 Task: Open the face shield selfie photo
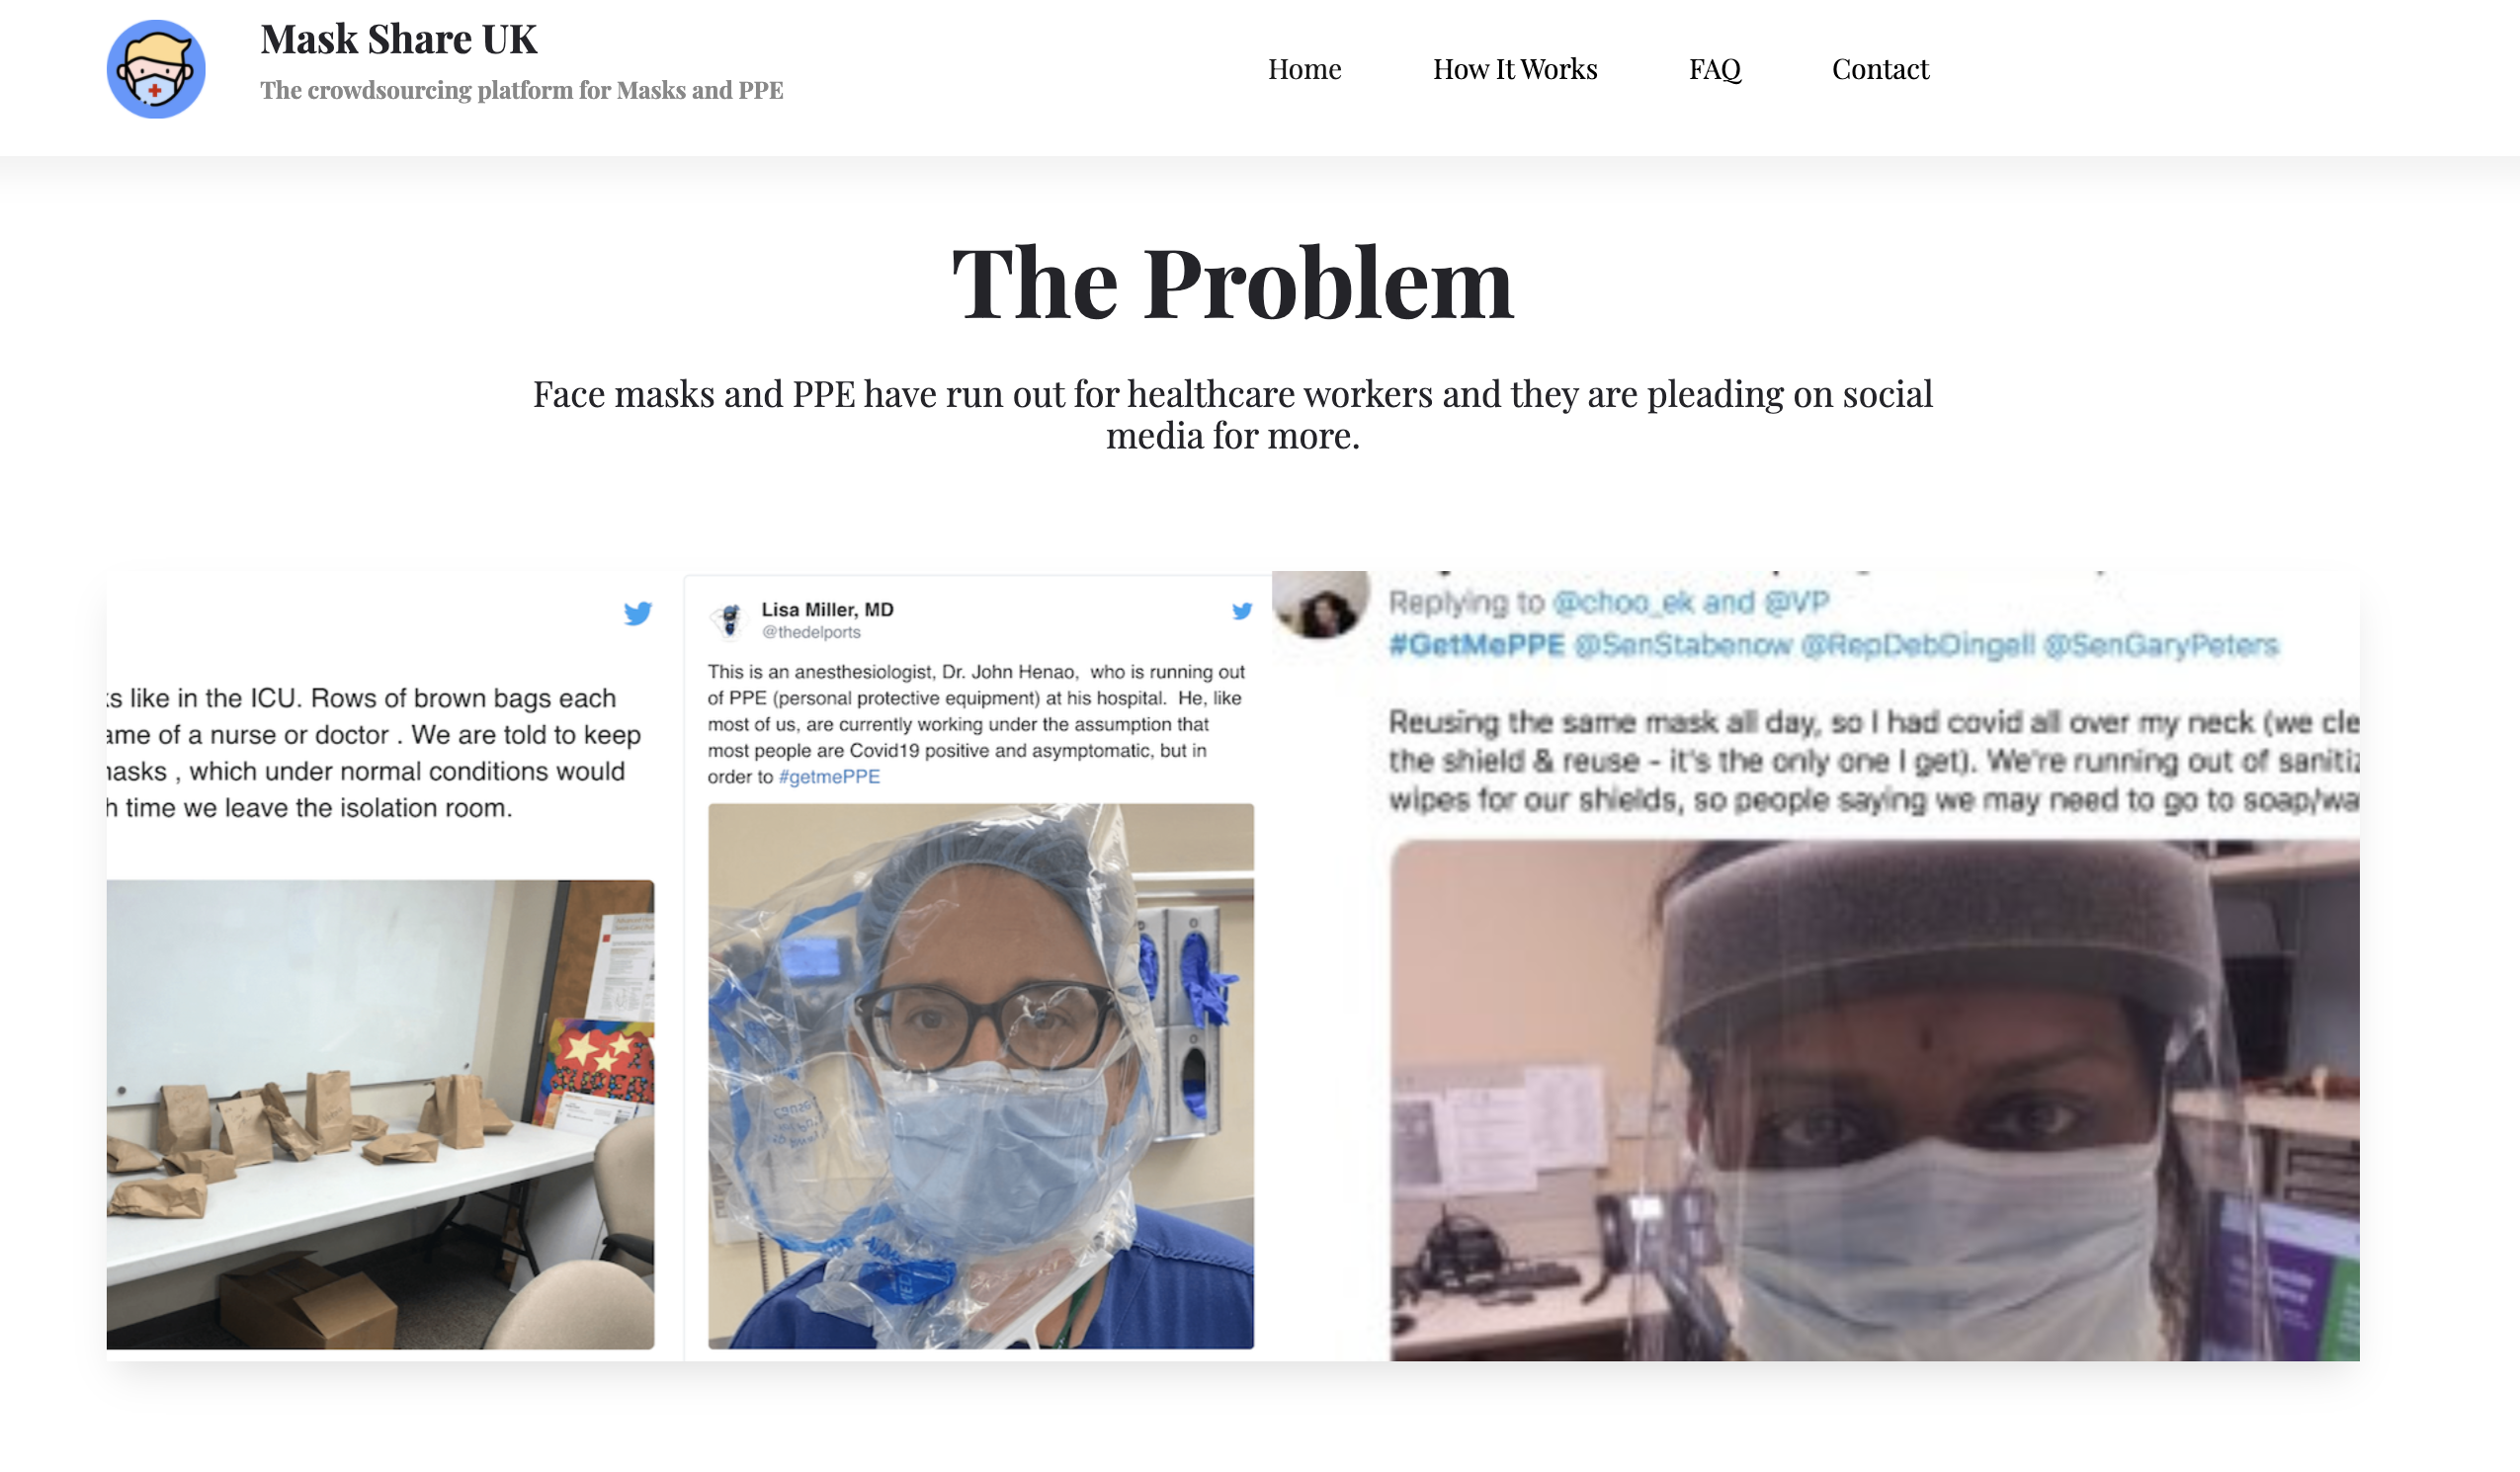tap(1874, 1100)
